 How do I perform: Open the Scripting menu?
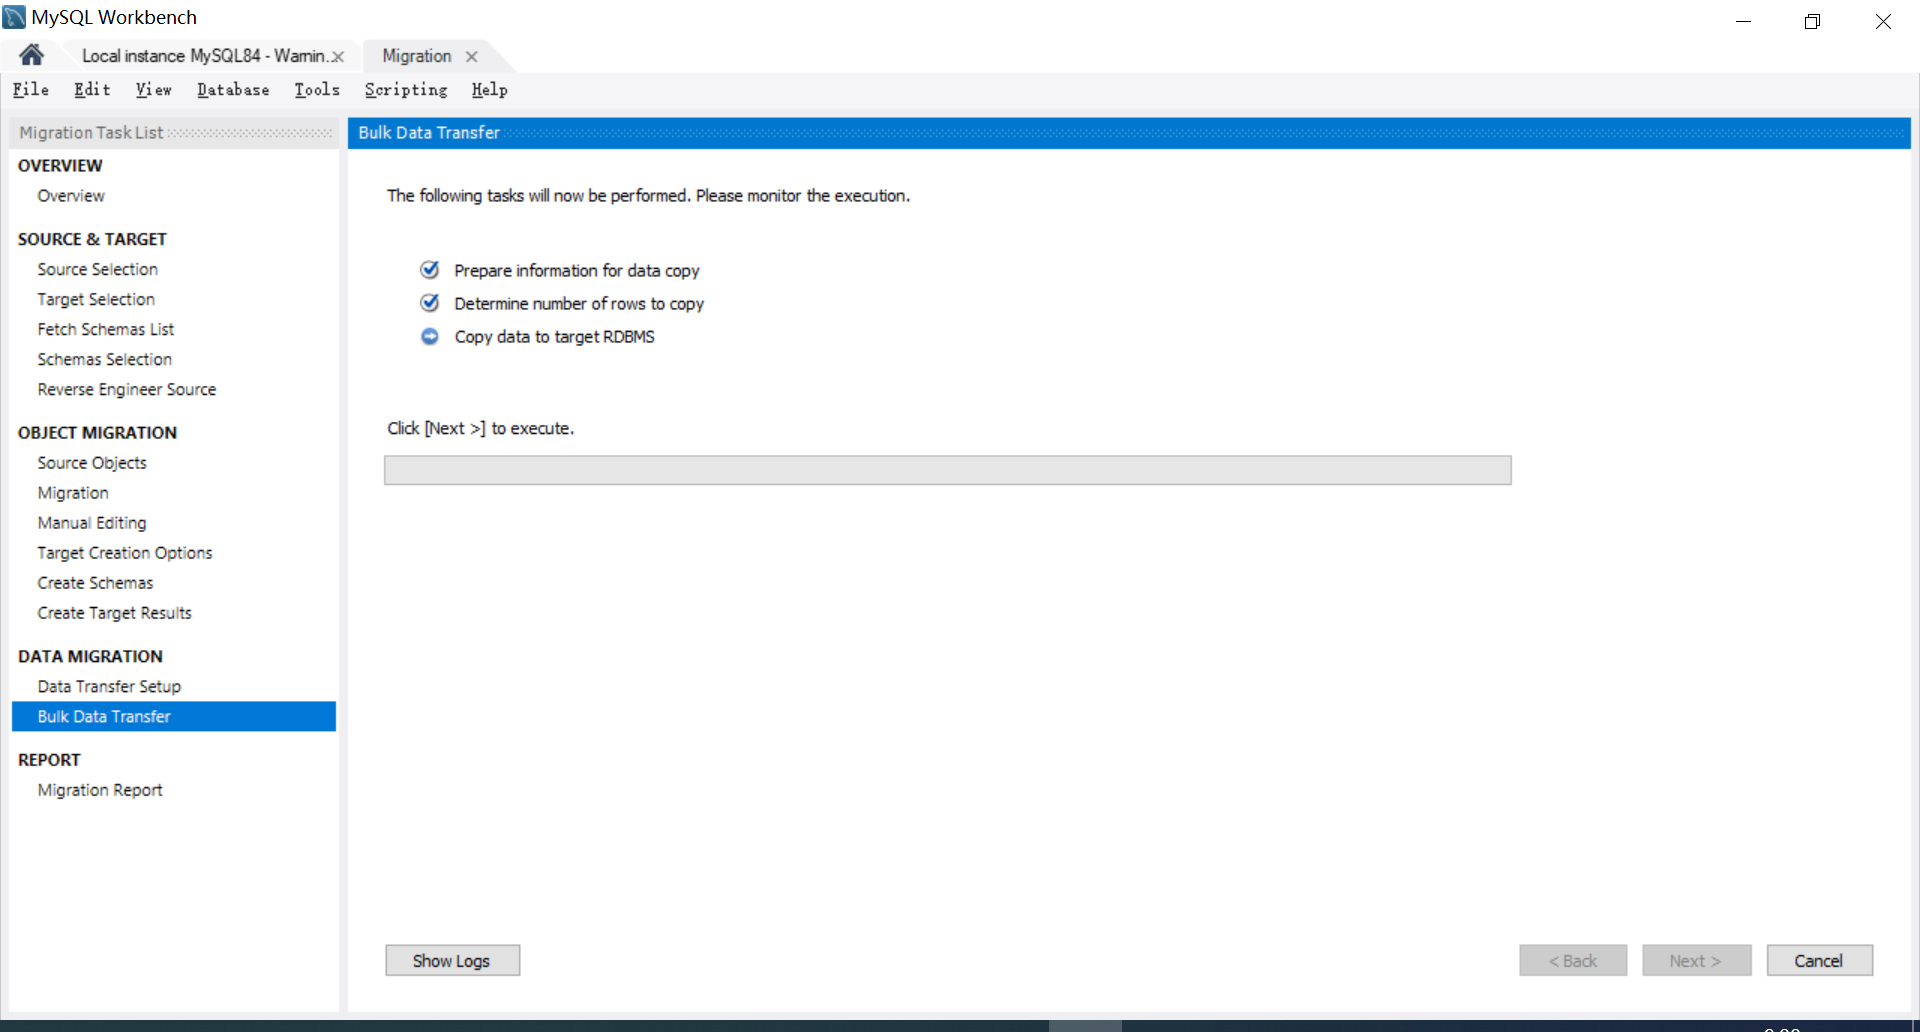click(x=406, y=90)
